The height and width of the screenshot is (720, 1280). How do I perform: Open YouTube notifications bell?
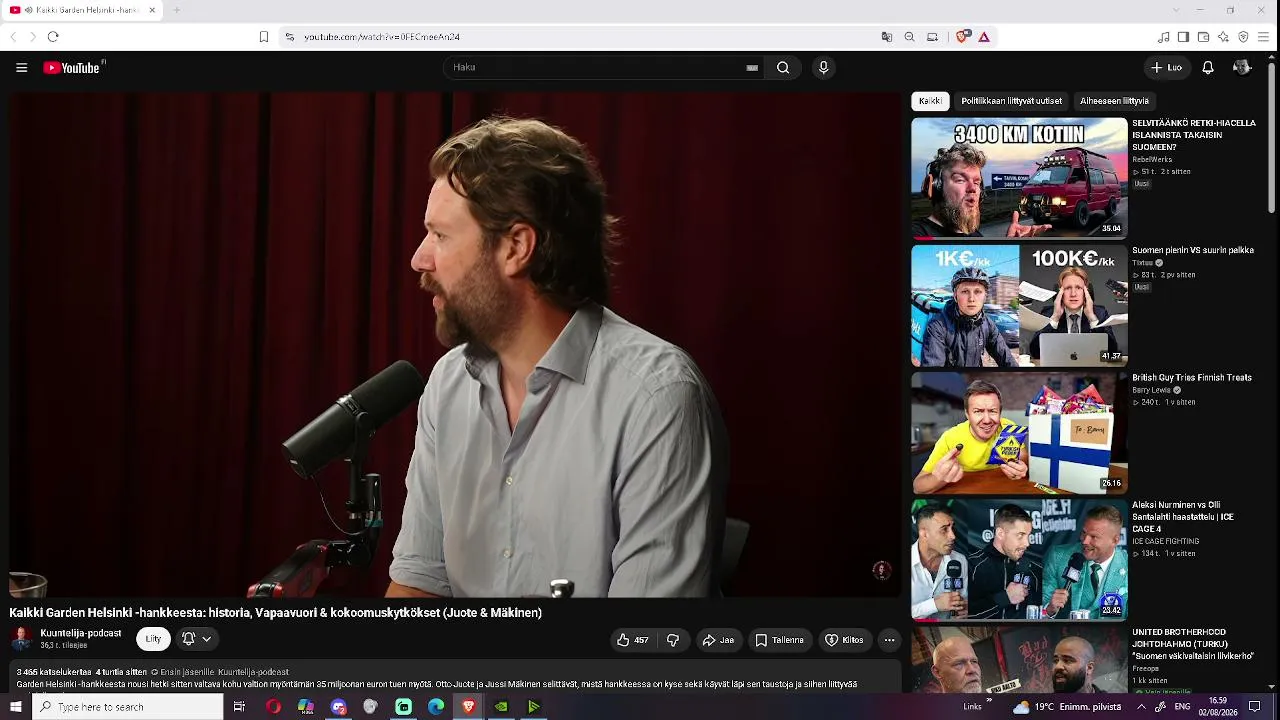pos(1208,68)
